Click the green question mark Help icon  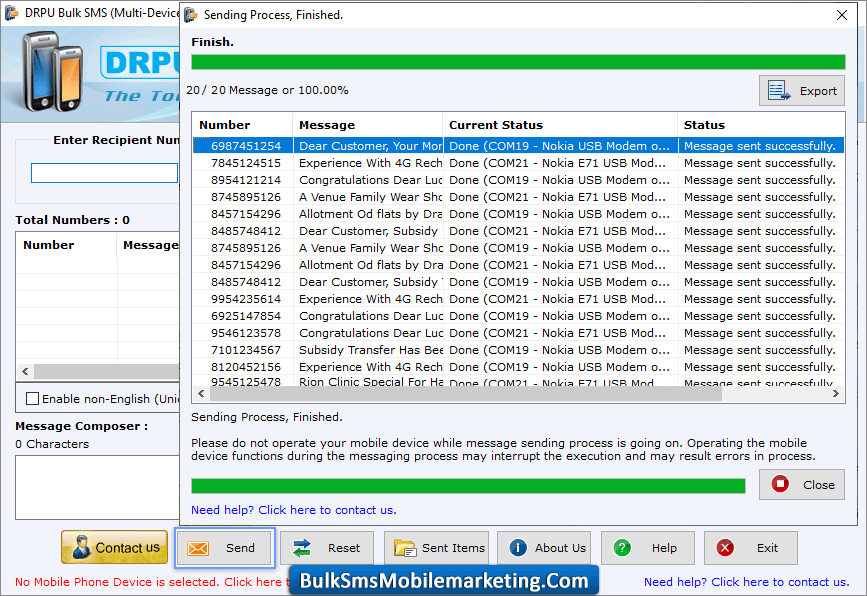click(622, 547)
